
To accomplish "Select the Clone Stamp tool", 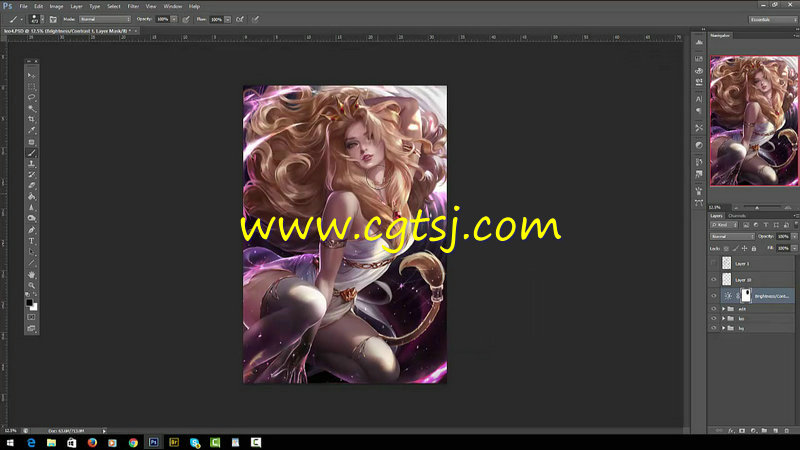I will 32,164.
